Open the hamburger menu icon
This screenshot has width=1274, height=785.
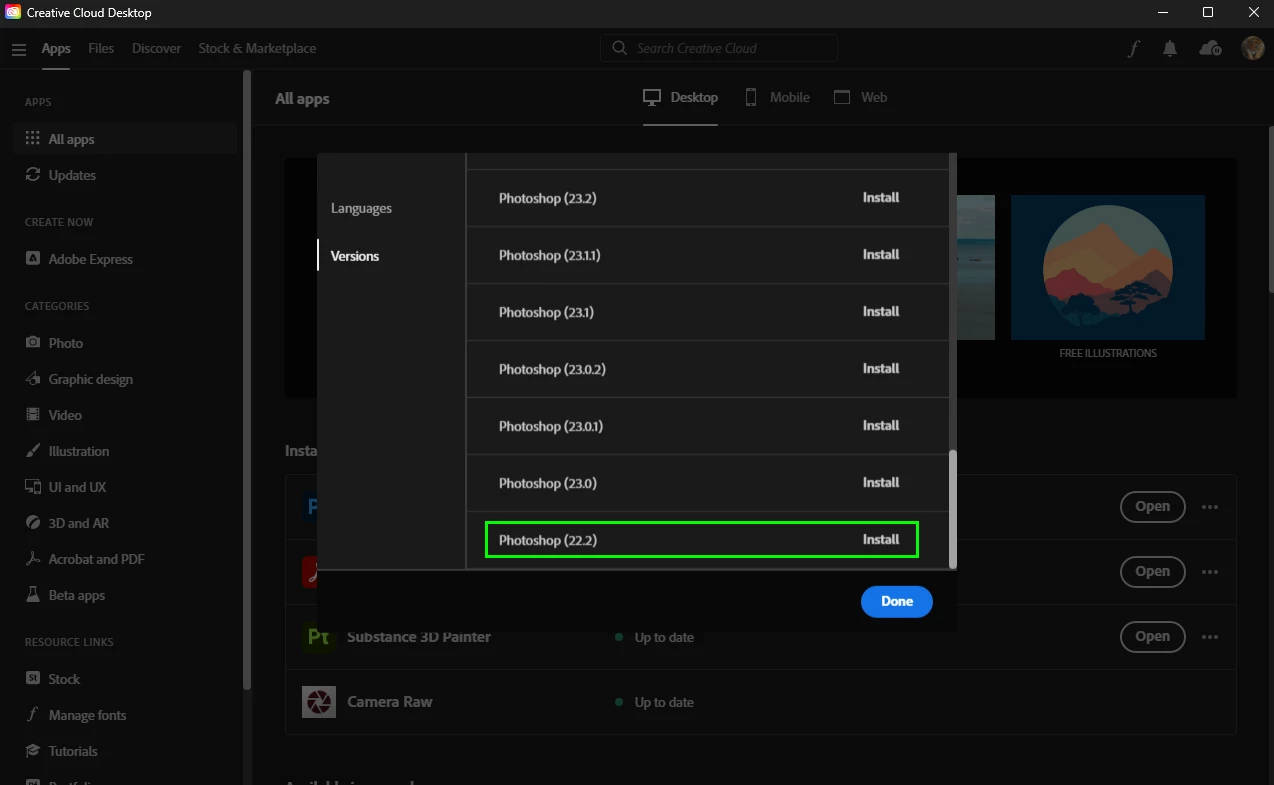(x=19, y=49)
